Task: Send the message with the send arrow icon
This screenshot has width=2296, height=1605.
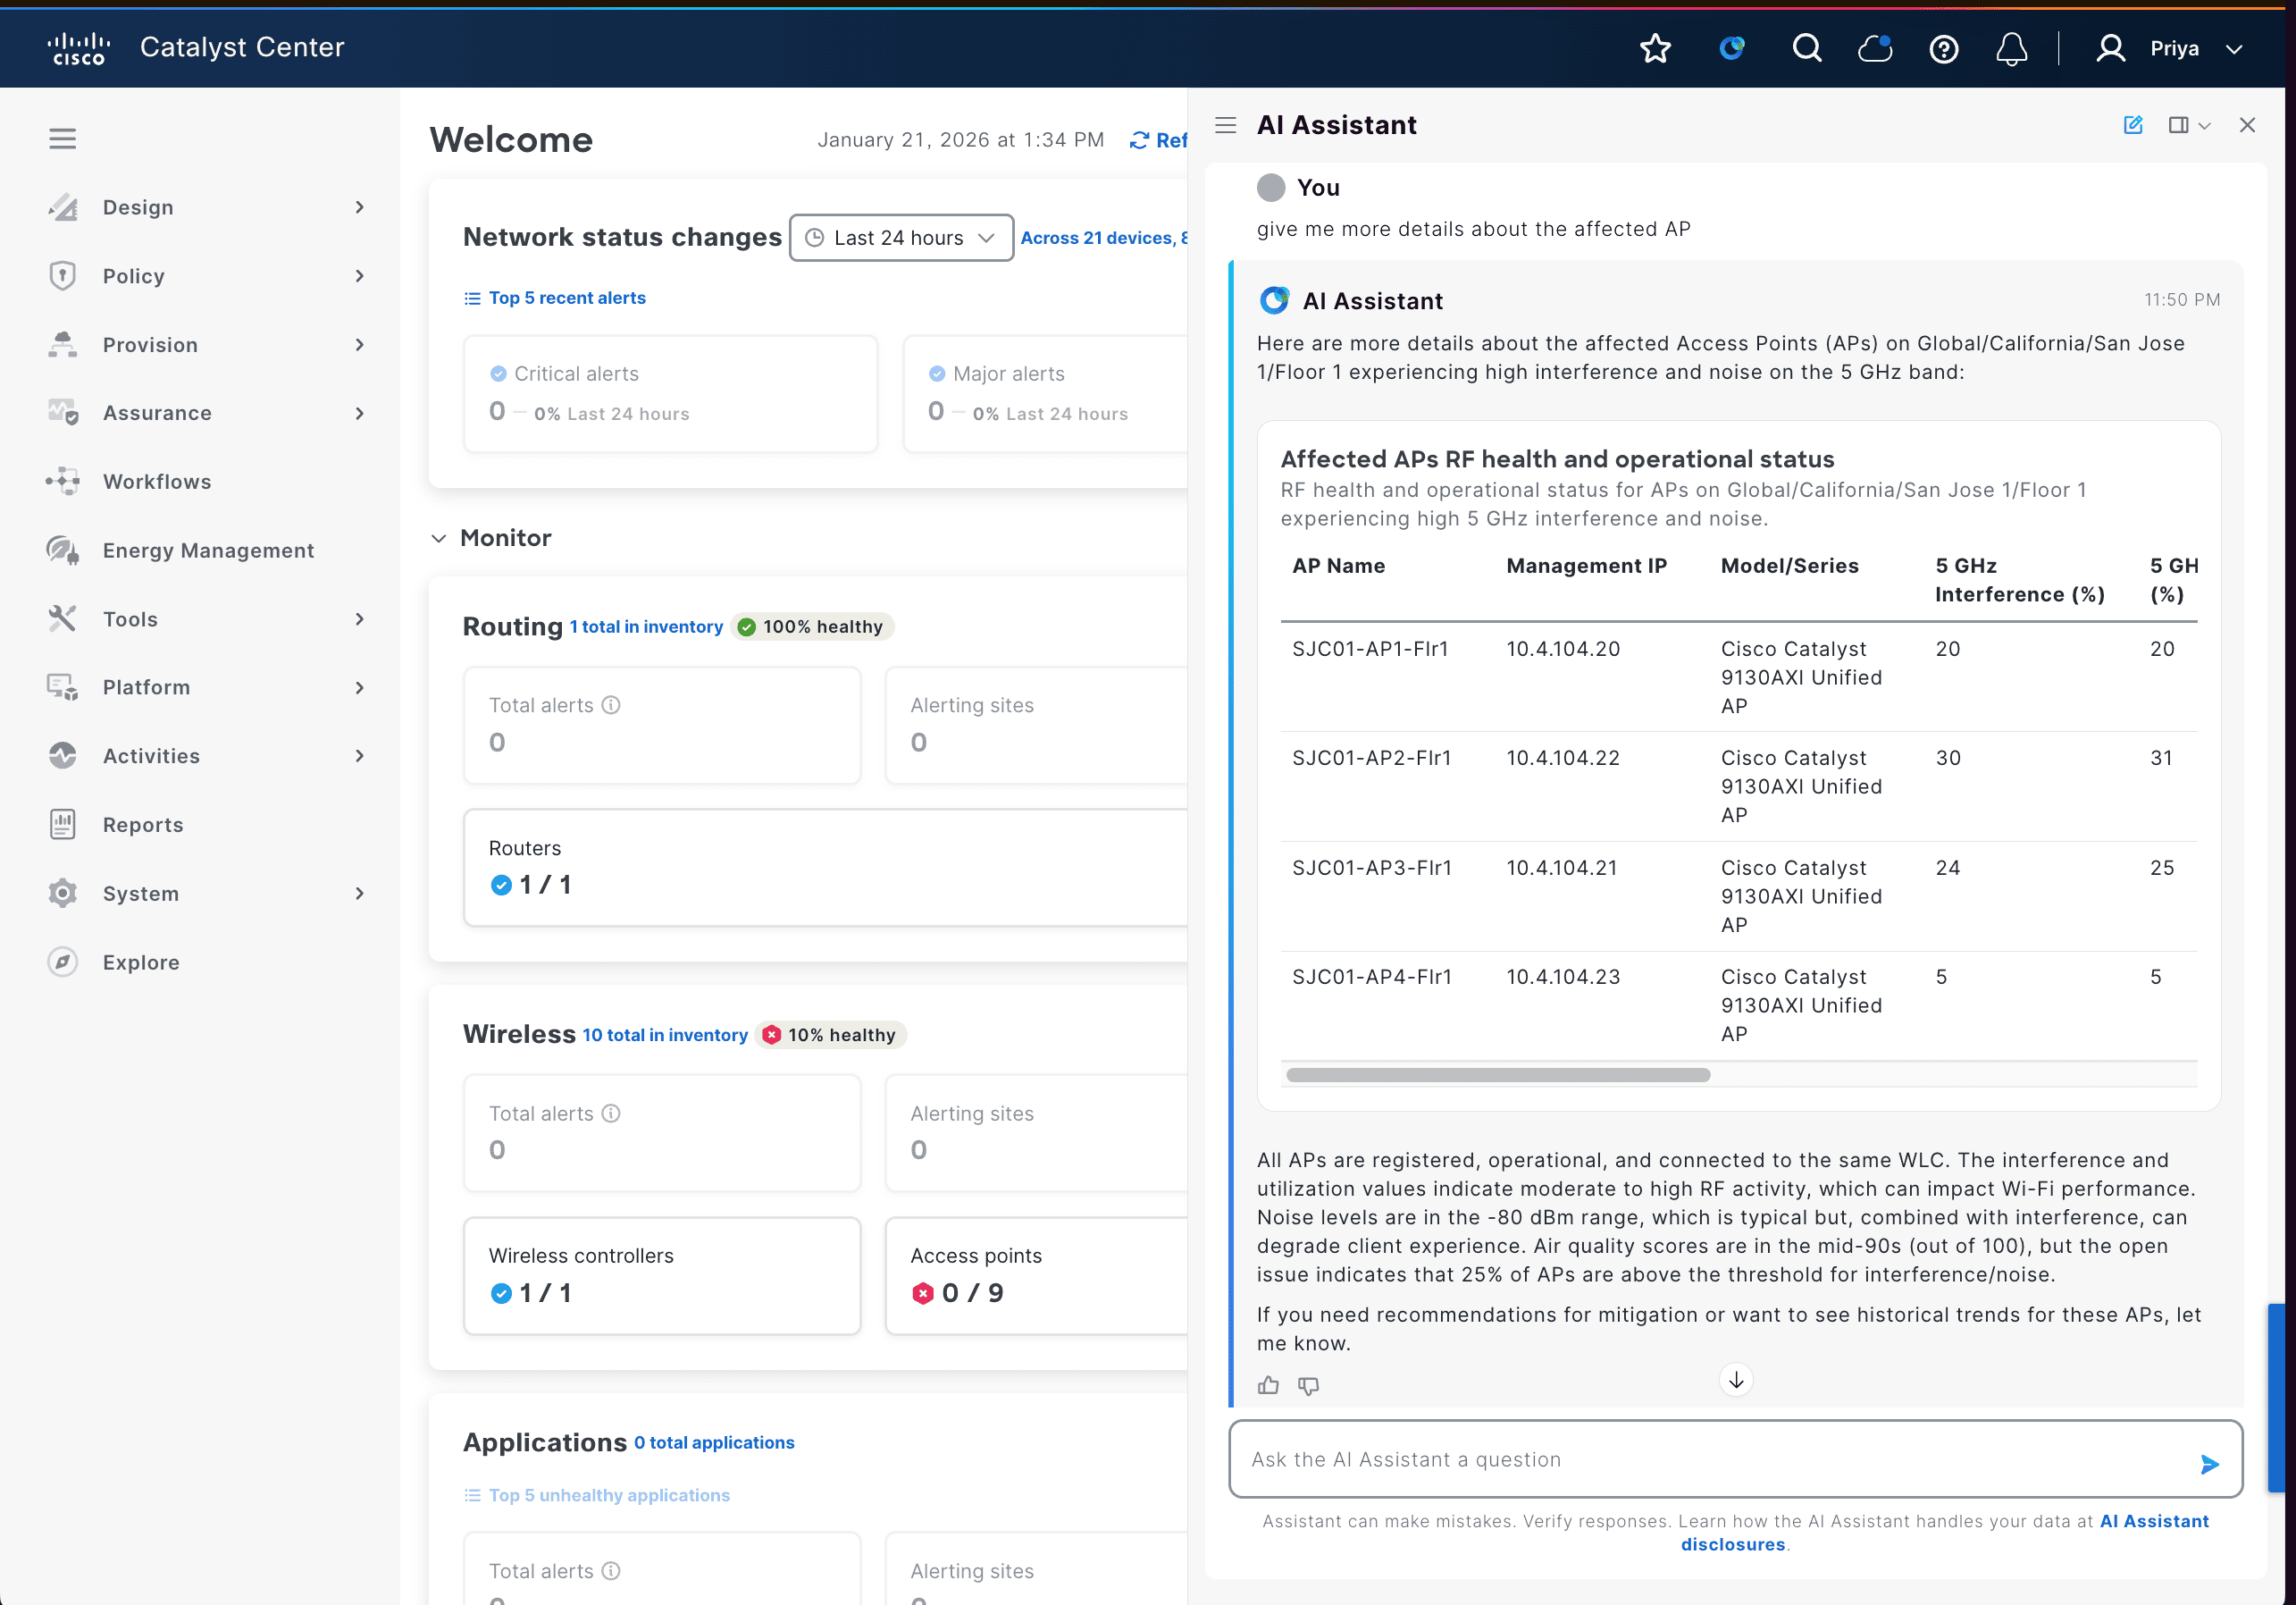Action: pos(2209,1464)
